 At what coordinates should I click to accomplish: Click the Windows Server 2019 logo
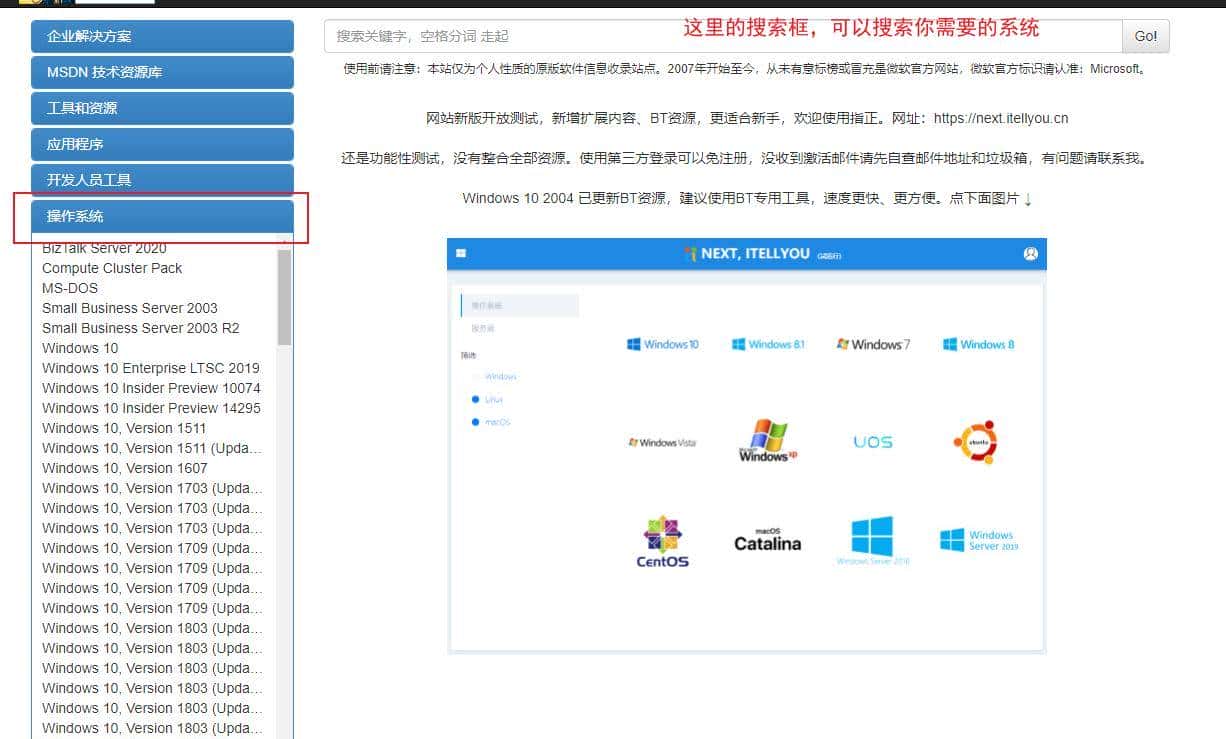click(x=978, y=540)
